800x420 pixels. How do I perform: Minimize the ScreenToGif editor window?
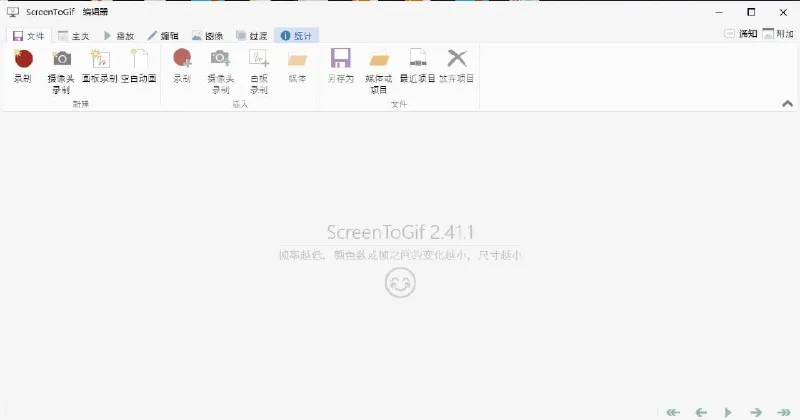pos(719,12)
